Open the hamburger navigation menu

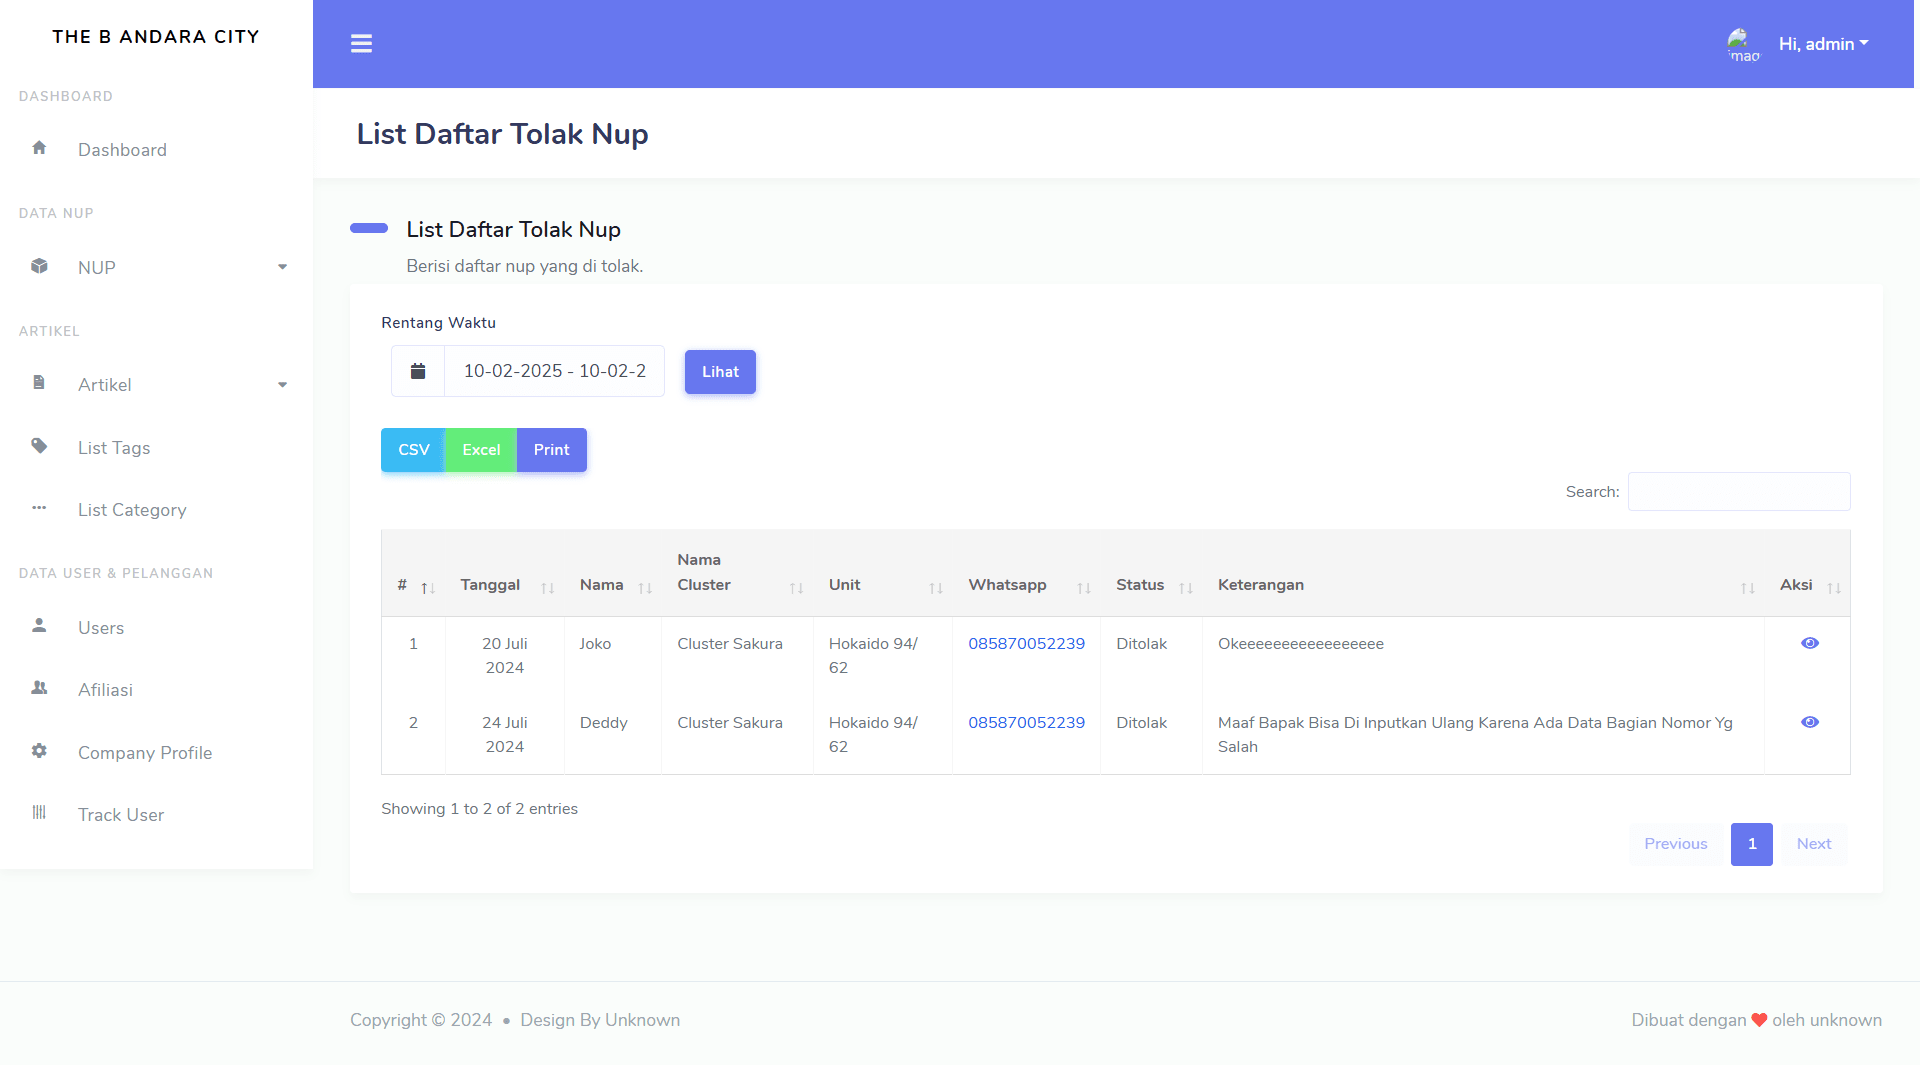361,43
